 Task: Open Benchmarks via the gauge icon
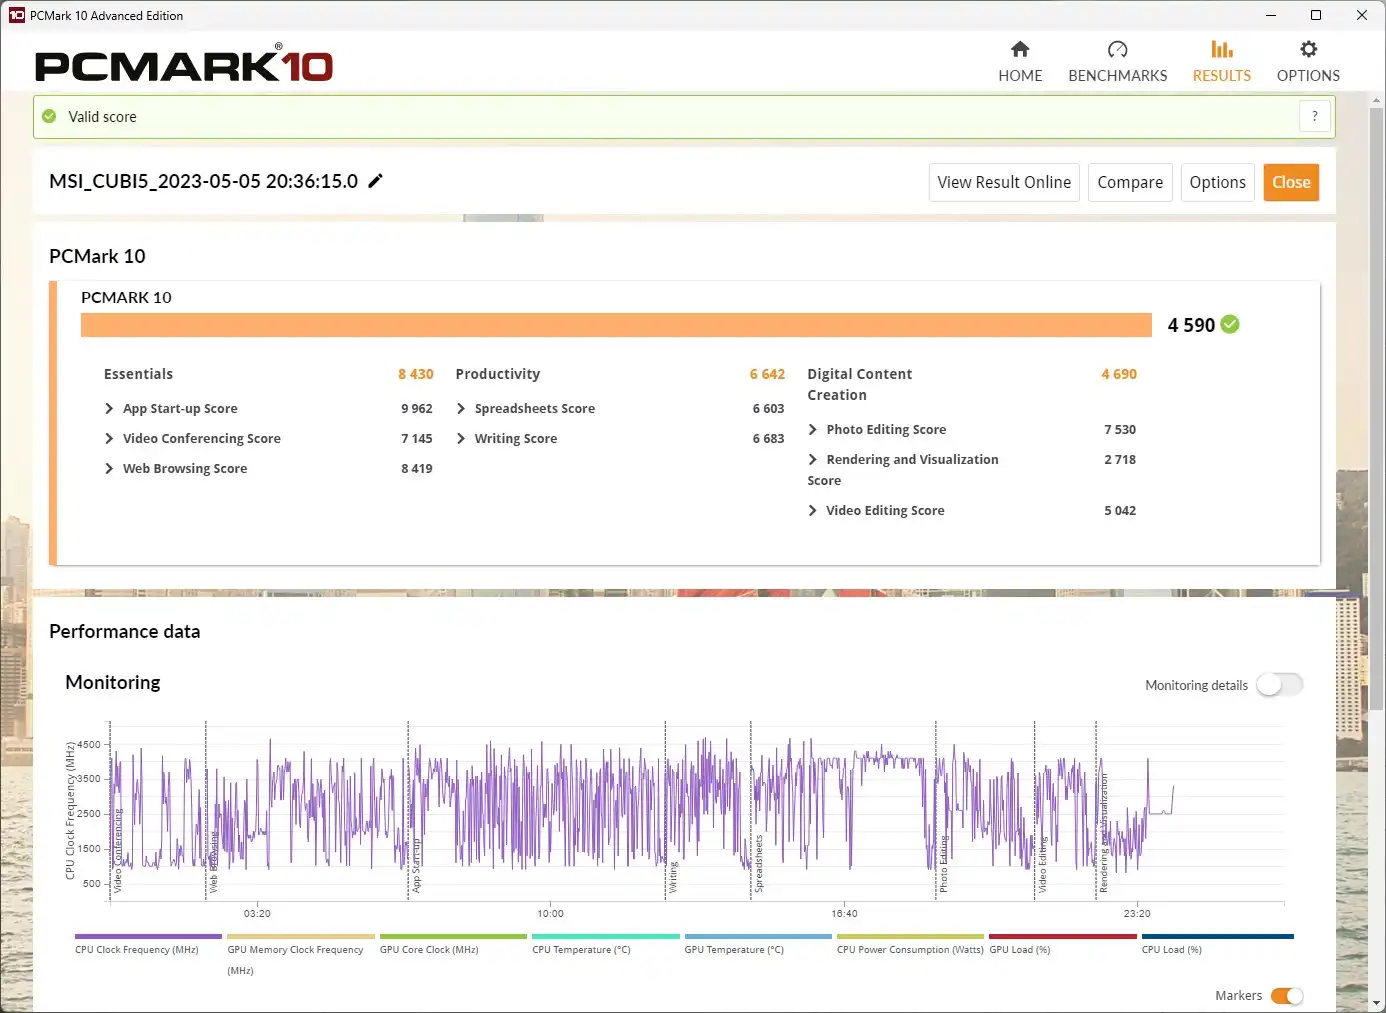[1117, 50]
